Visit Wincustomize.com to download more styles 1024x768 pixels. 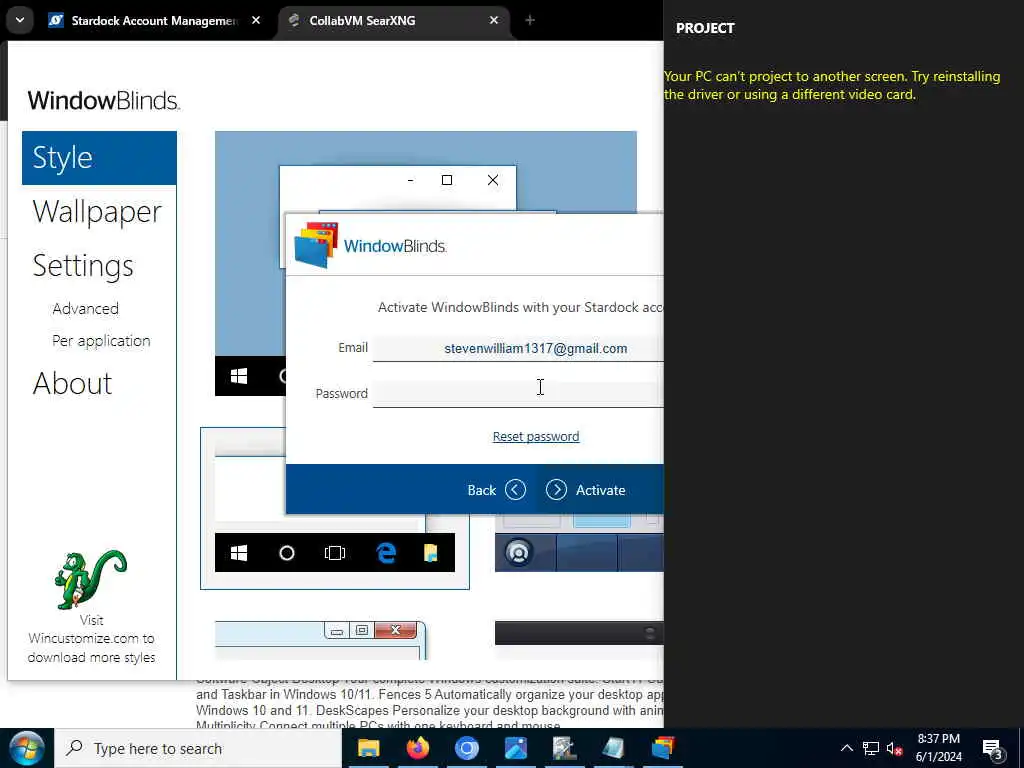pyautogui.click(x=91, y=639)
